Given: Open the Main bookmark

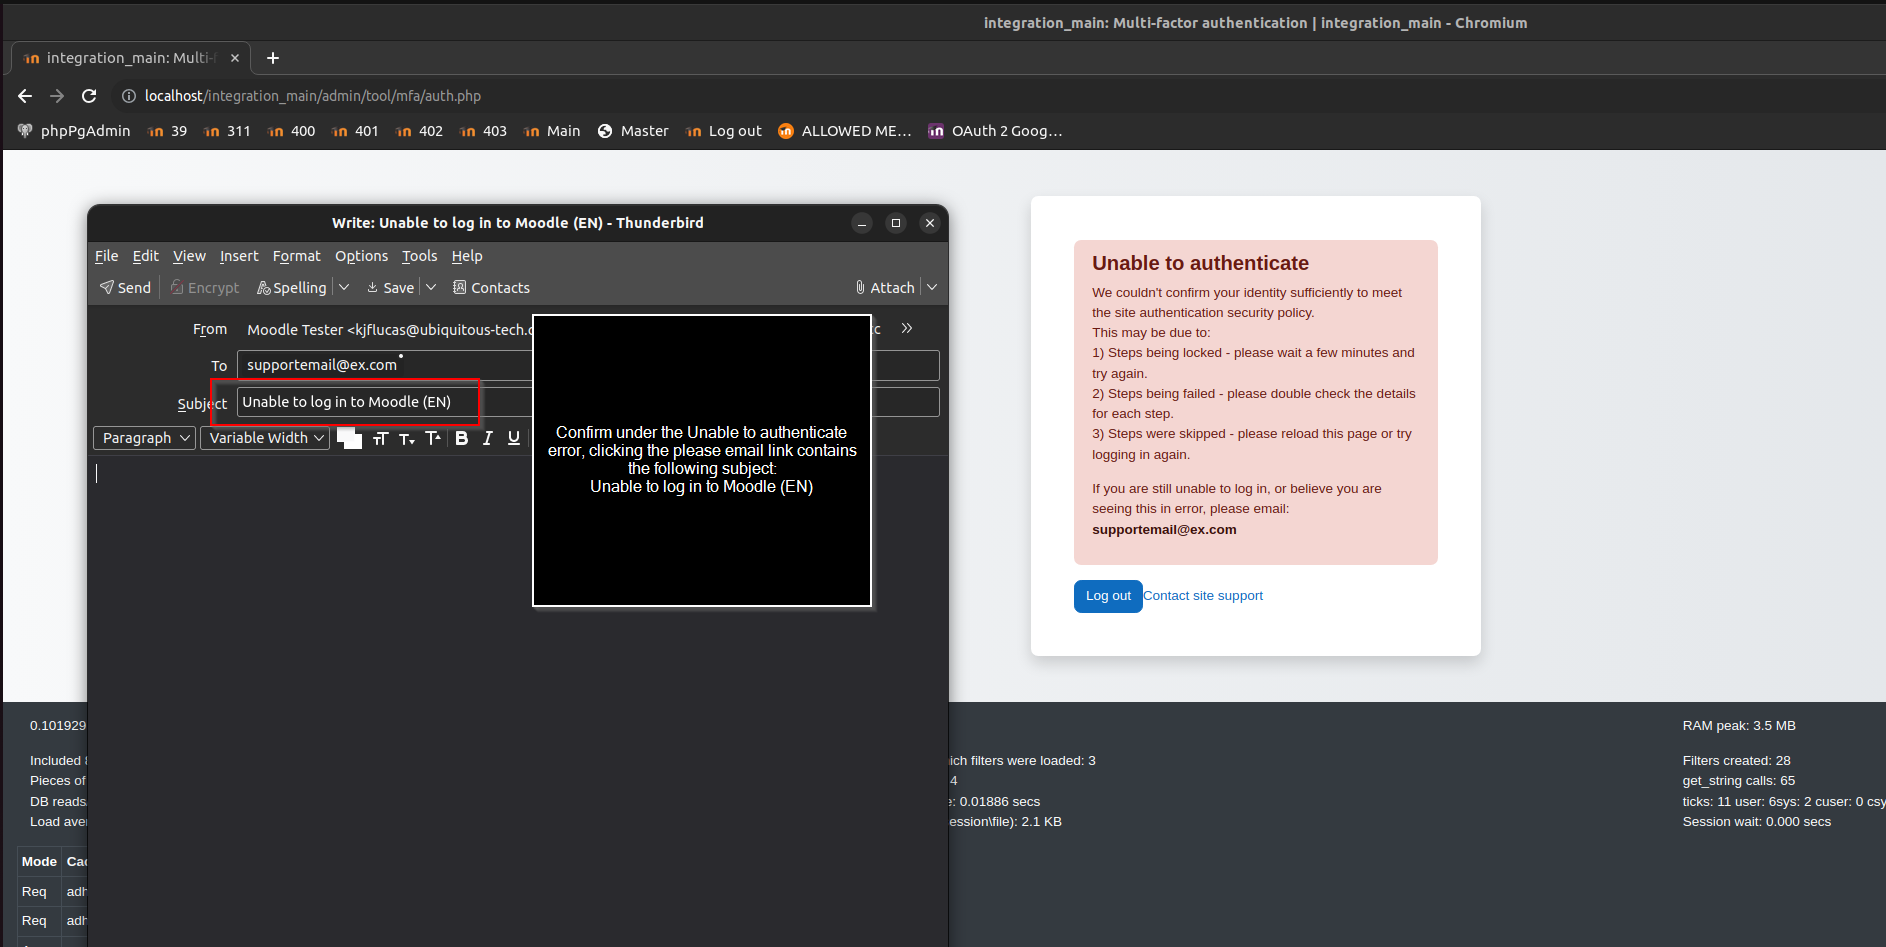Looking at the screenshot, I should [552, 131].
